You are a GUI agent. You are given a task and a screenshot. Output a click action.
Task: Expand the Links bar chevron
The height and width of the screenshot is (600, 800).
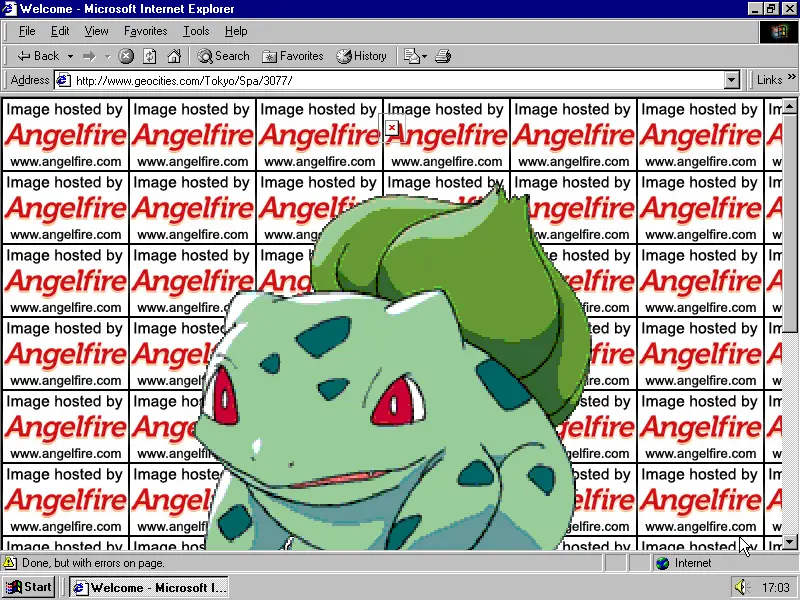[x=790, y=79]
